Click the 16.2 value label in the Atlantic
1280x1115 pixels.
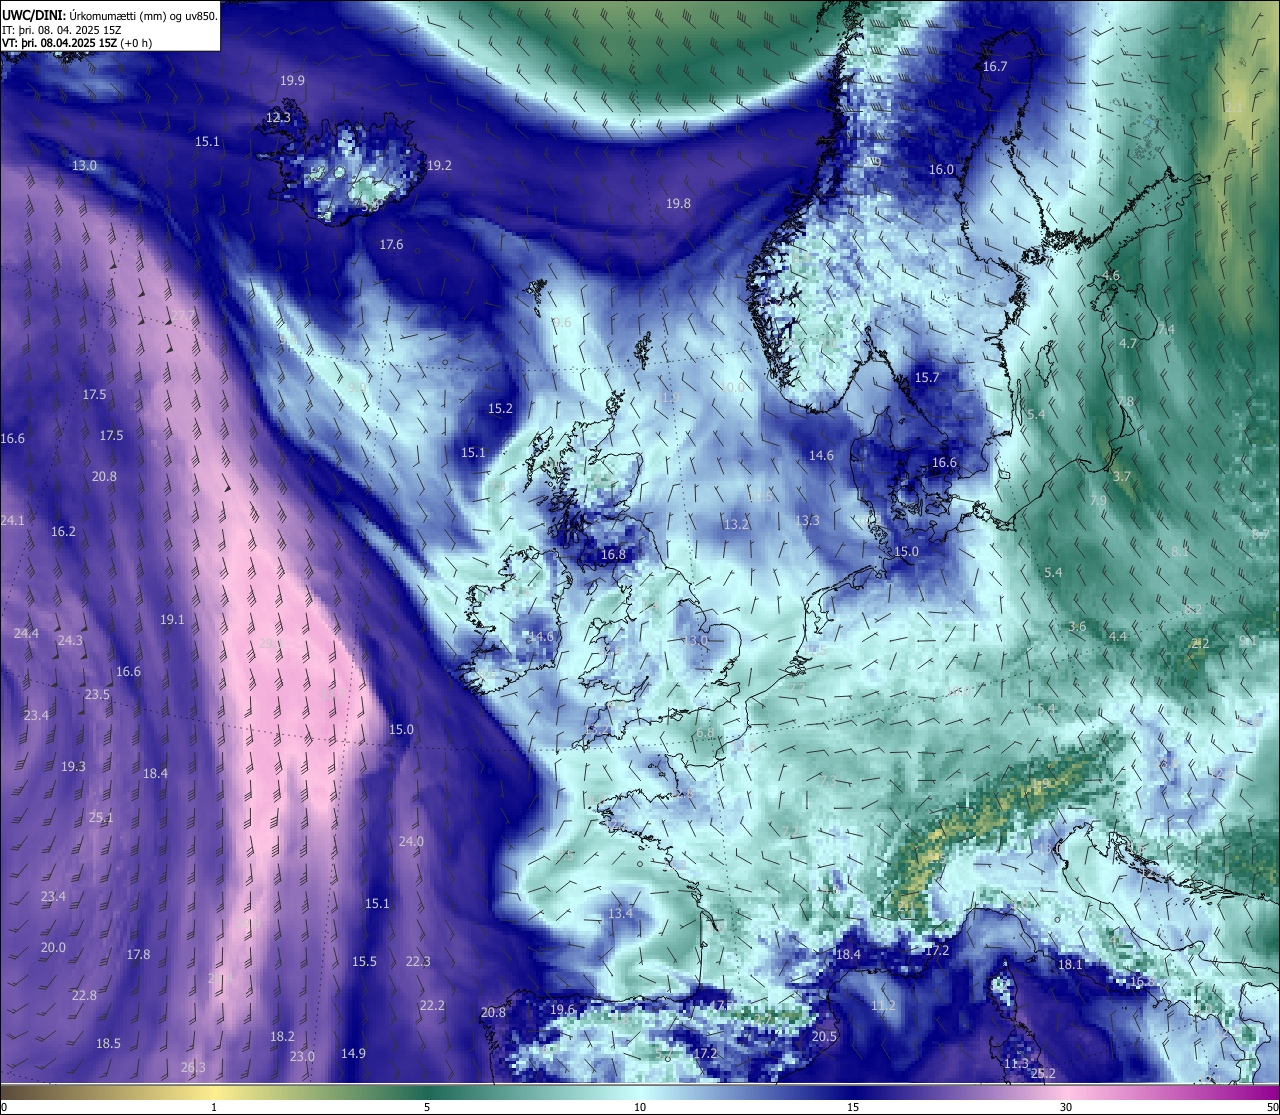(x=63, y=532)
